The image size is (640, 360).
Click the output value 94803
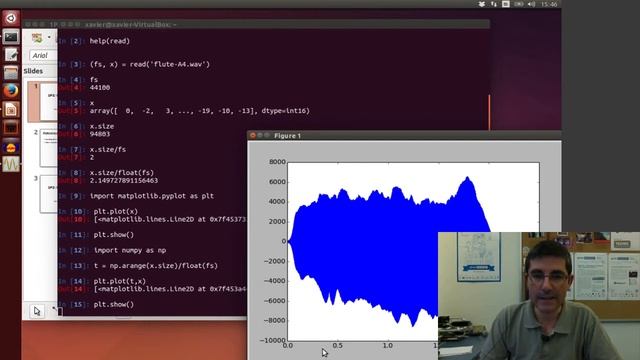[x=100, y=134]
